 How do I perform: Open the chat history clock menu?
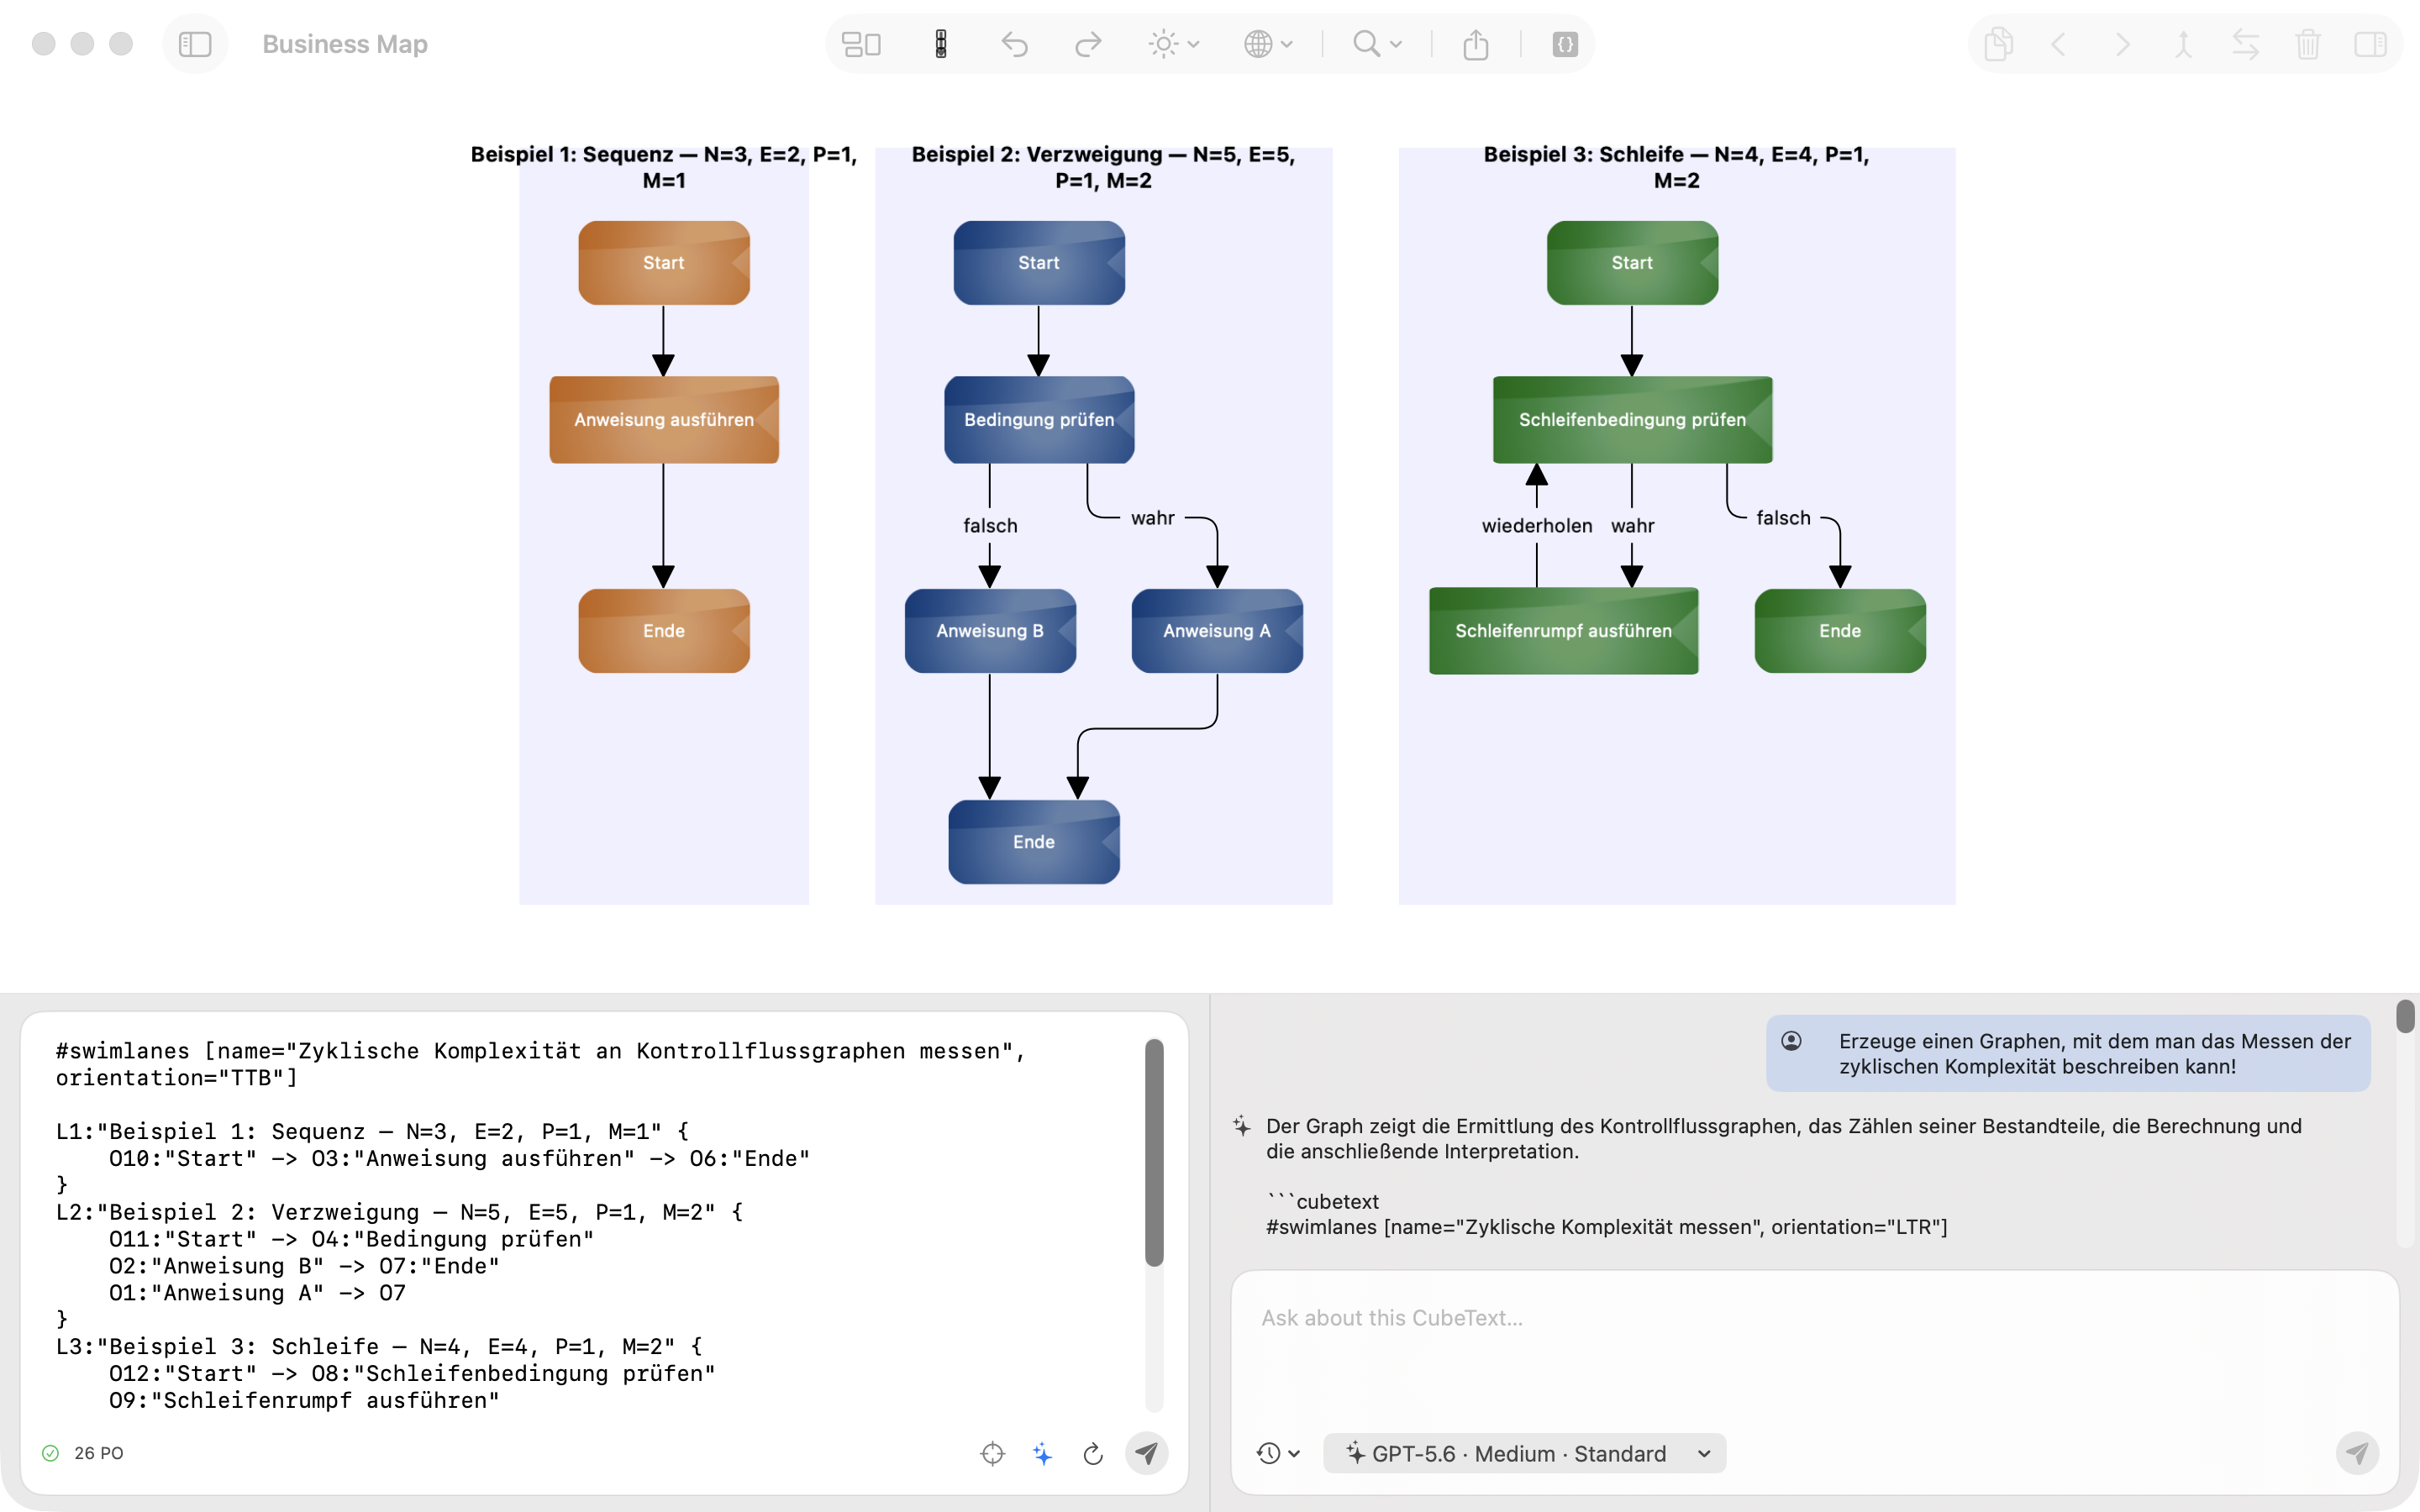(x=1278, y=1453)
